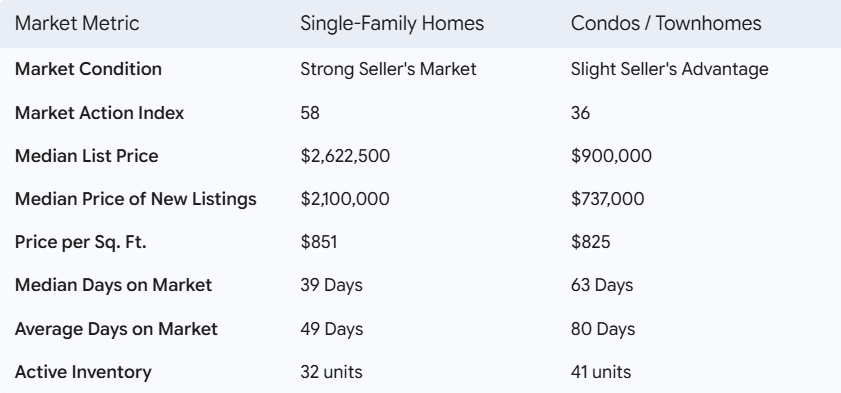Select the $737,000 new listings price

point(607,199)
